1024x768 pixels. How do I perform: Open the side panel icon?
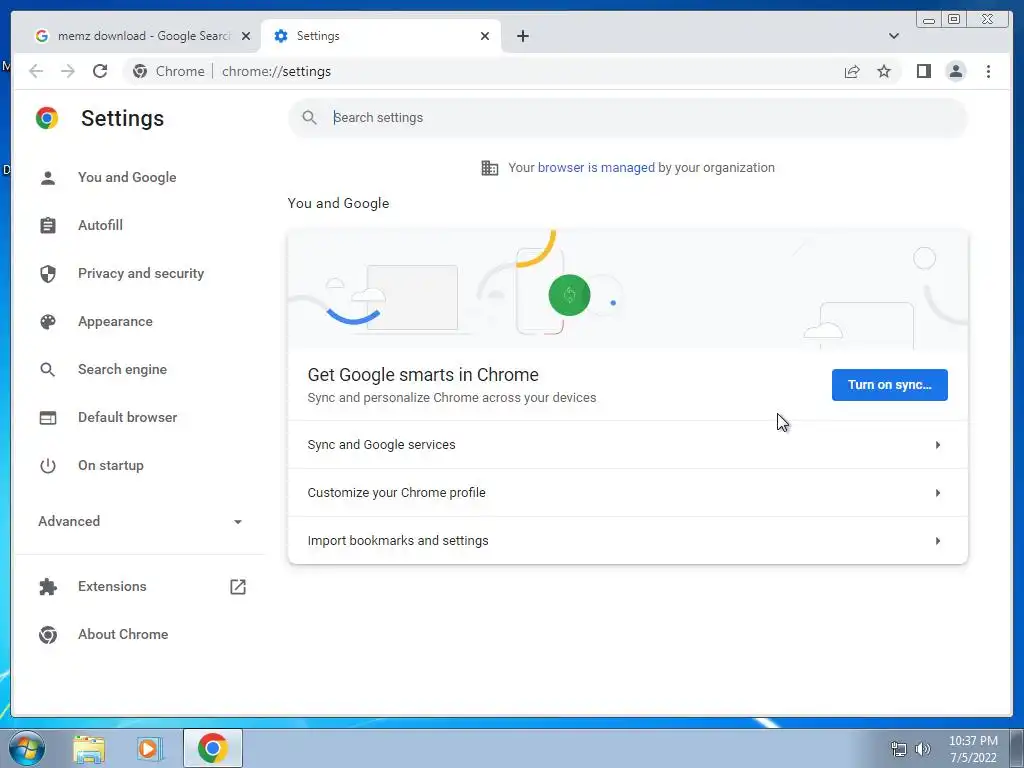[923, 71]
